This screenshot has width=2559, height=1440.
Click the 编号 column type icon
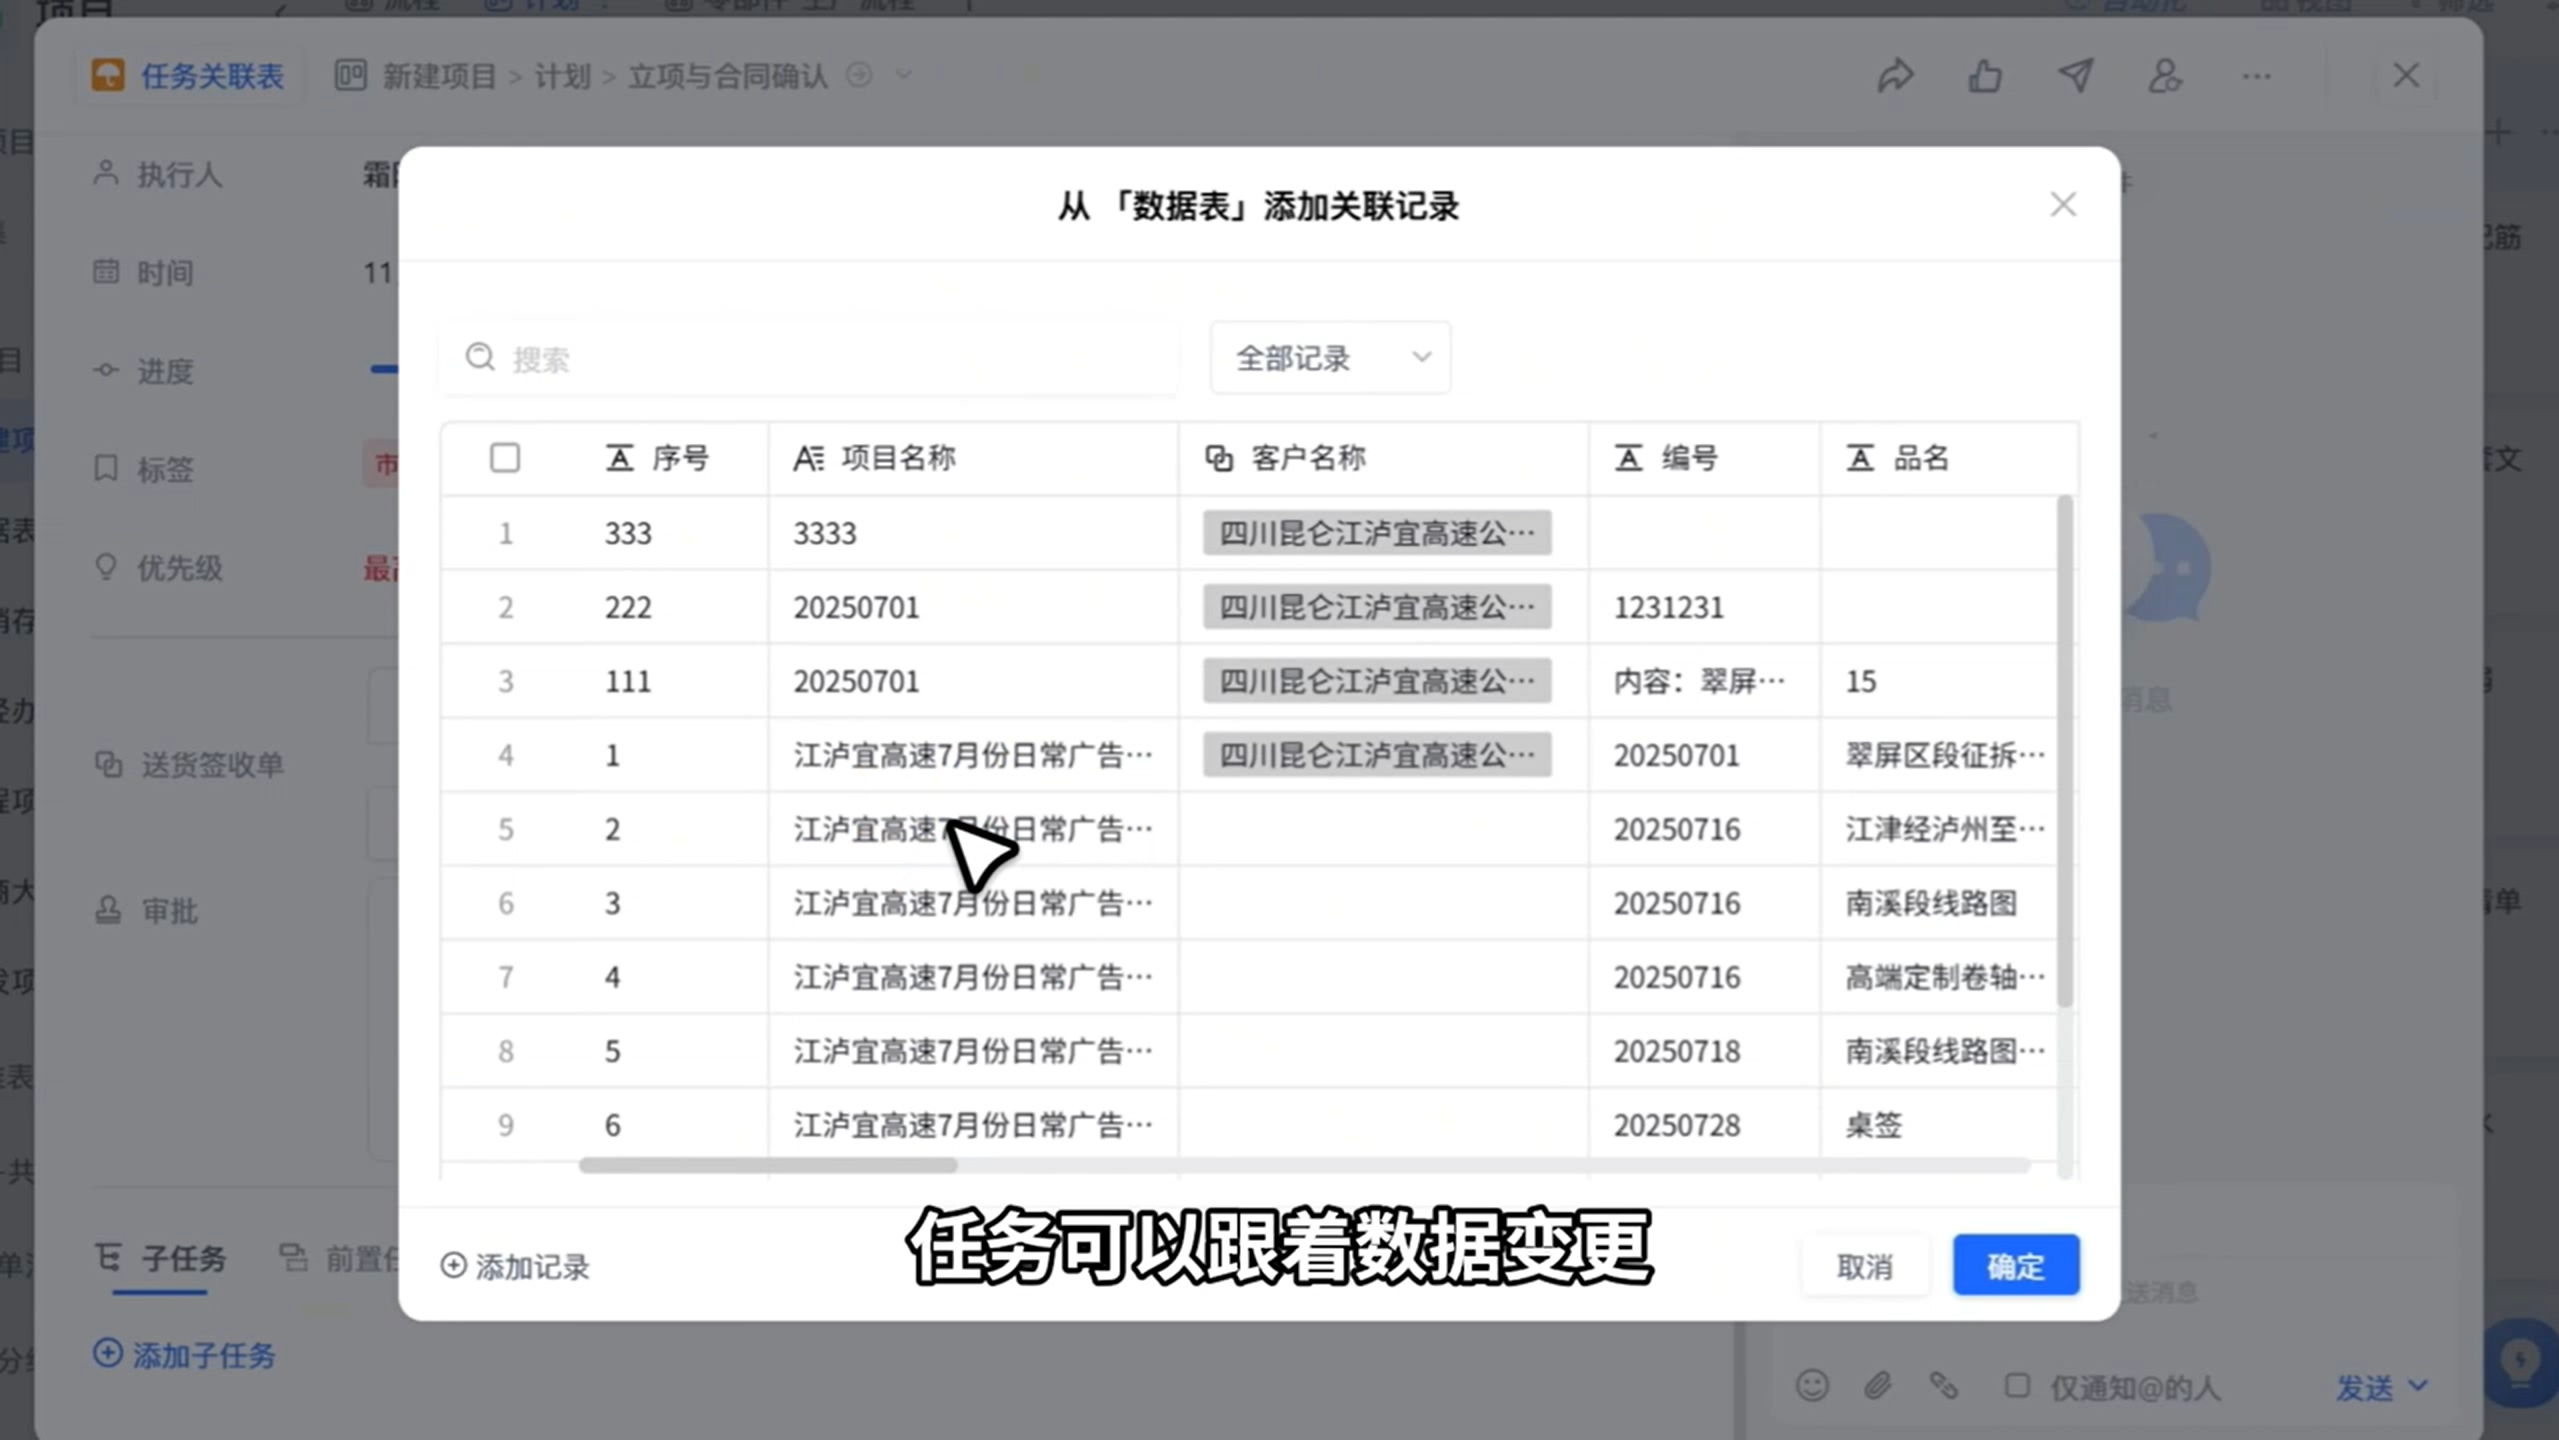[1628, 458]
